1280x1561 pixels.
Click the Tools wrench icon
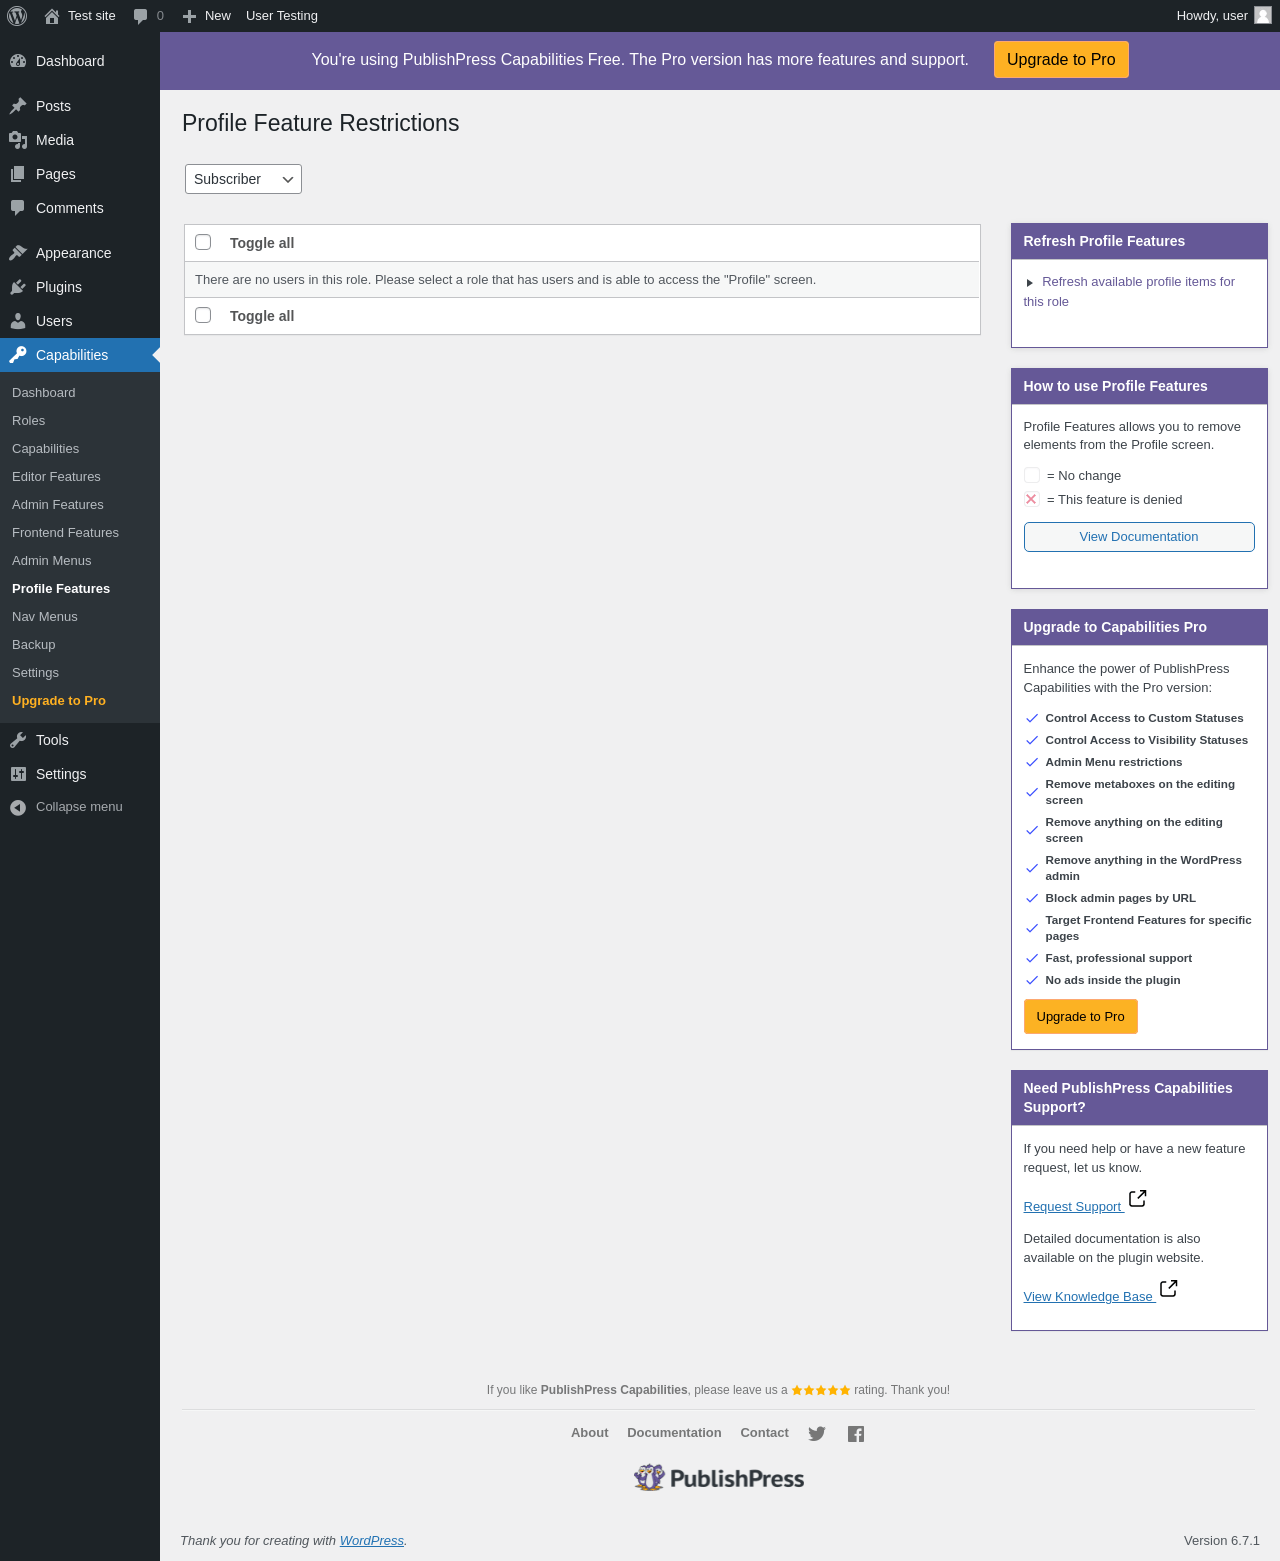[x=18, y=740]
